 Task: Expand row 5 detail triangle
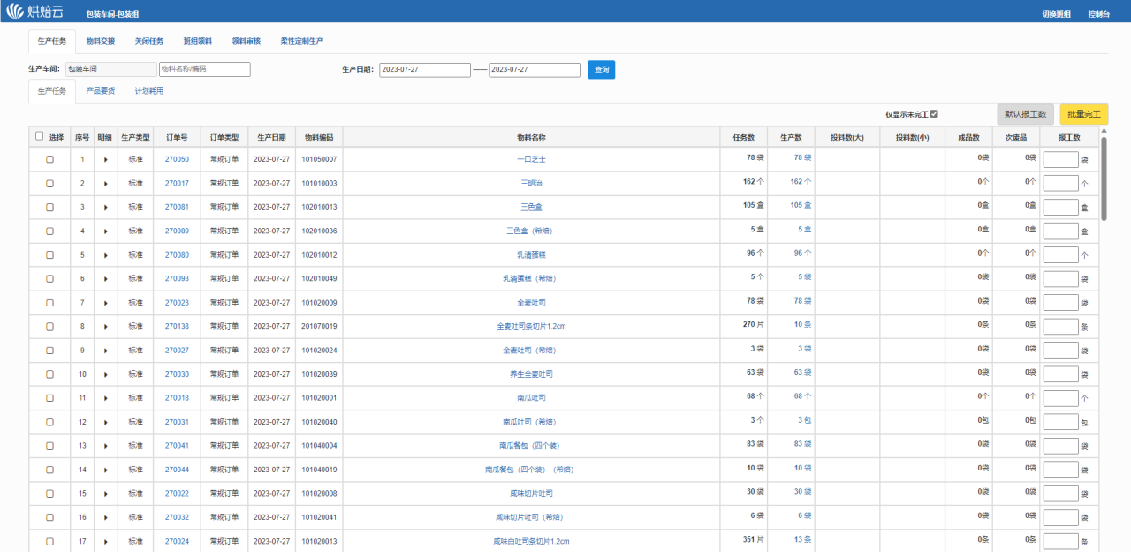[x=105, y=255]
